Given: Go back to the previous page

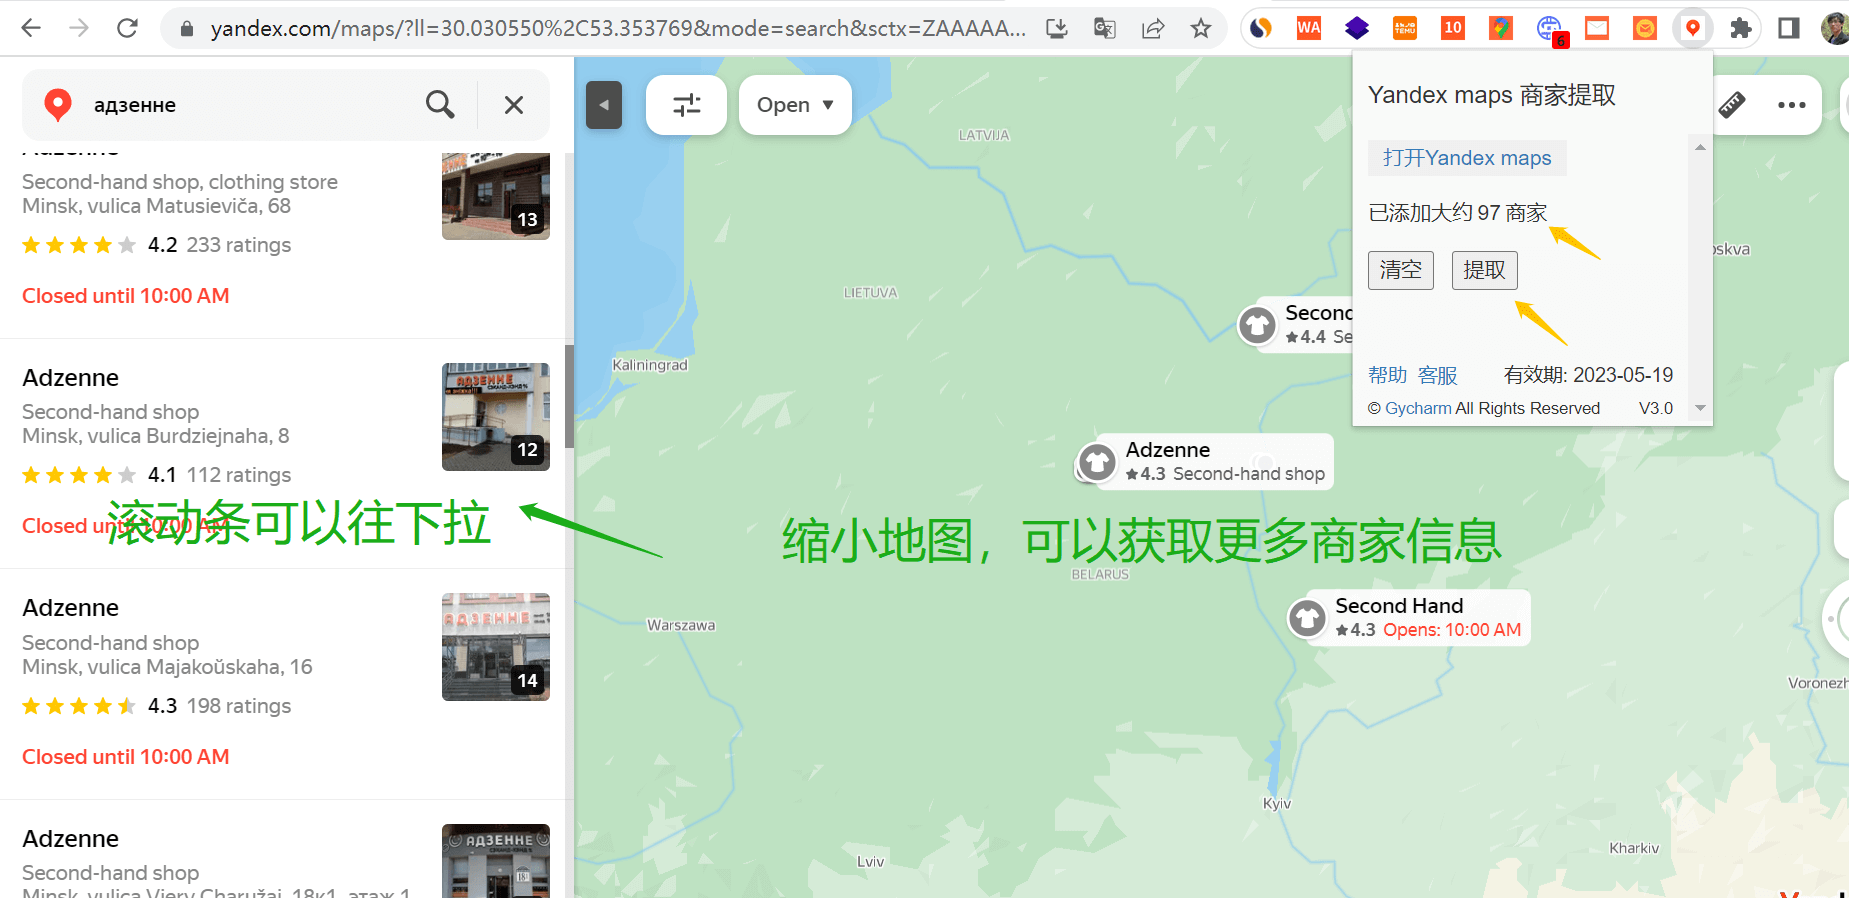Looking at the screenshot, I should 31,28.
